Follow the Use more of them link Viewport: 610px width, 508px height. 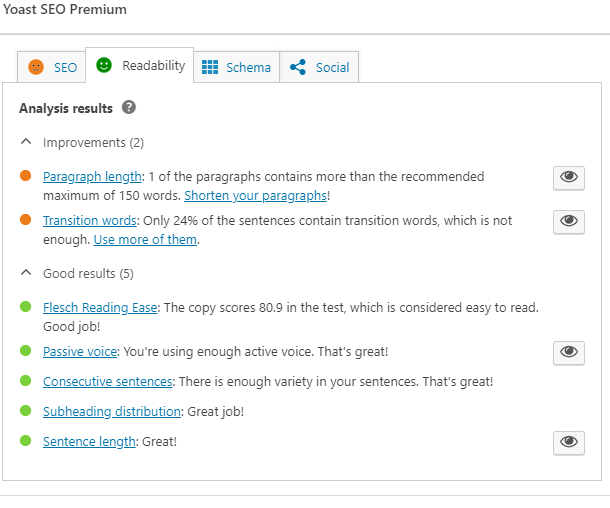tap(145, 240)
